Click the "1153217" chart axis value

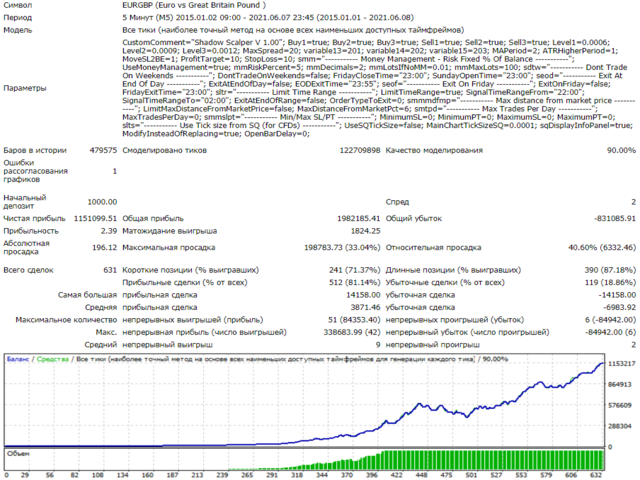coord(622,364)
